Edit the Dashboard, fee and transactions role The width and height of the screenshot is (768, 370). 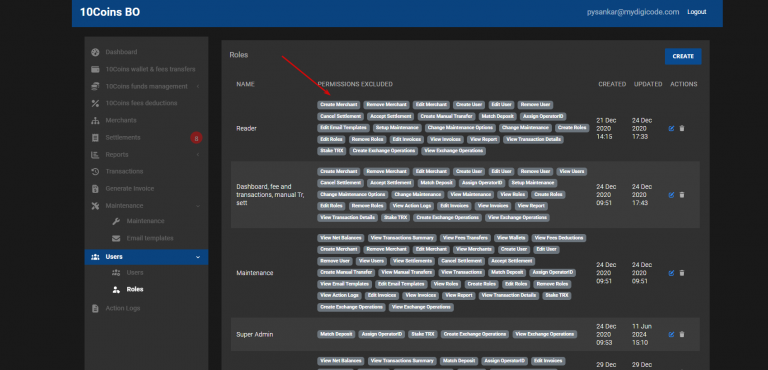point(672,195)
